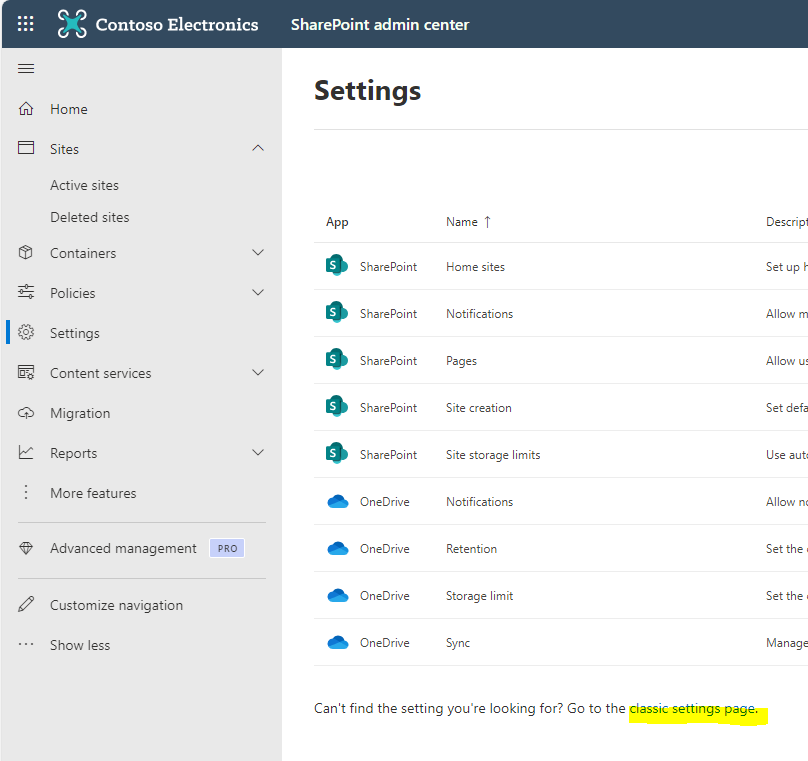808x761 pixels.
Task: Open the Sync setting
Action: tap(458, 643)
